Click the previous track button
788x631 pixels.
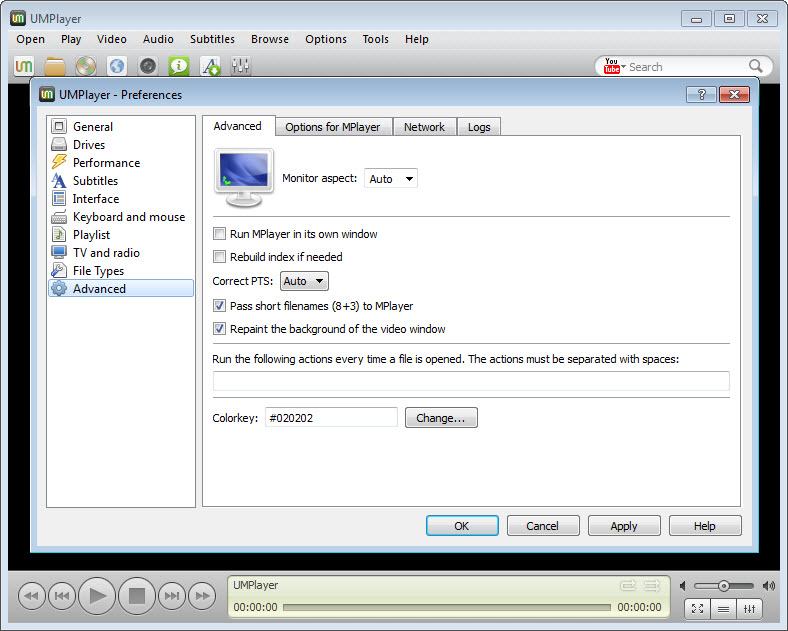62,596
